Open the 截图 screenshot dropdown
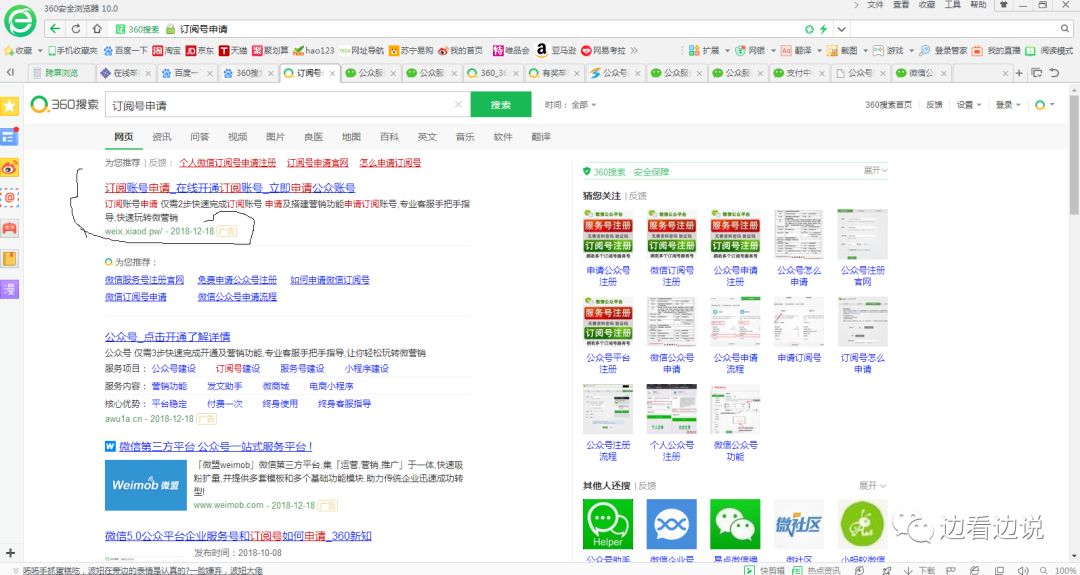The image size is (1080, 575). (x=847, y=50)
